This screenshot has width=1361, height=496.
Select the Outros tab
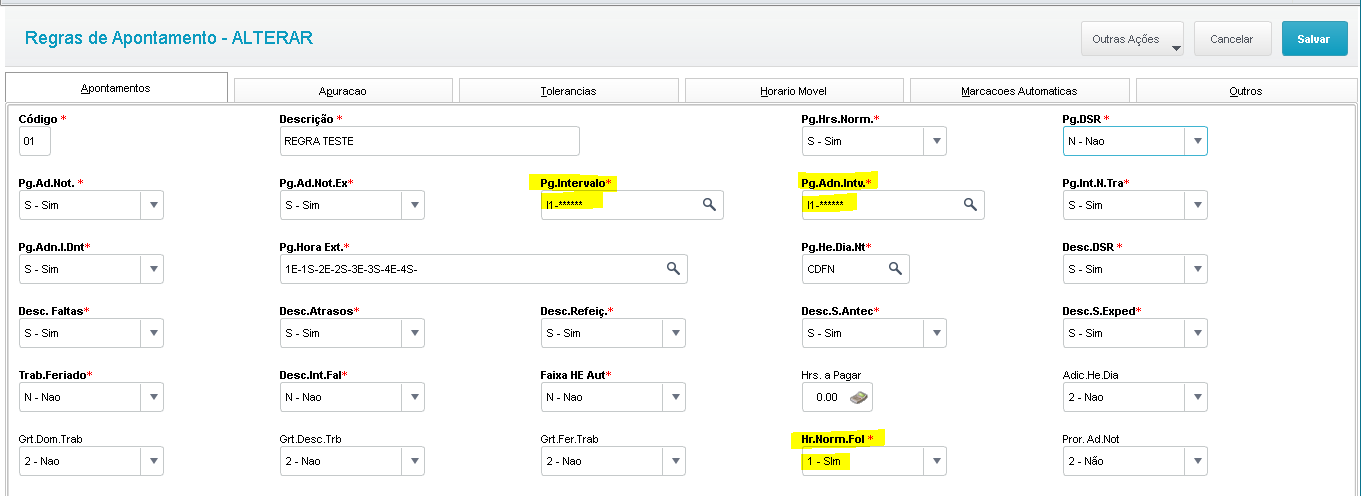(x=1245, y=91)
